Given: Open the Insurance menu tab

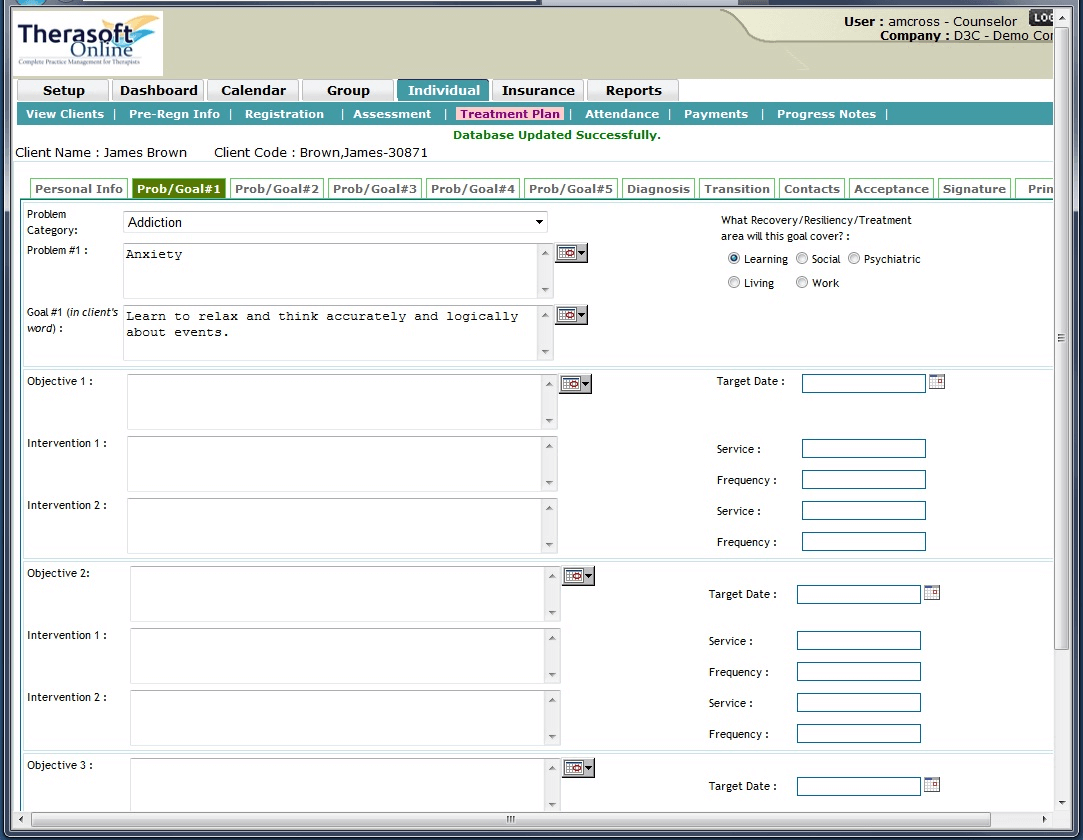Looking at the screenshot, I should tap(537, 89).
